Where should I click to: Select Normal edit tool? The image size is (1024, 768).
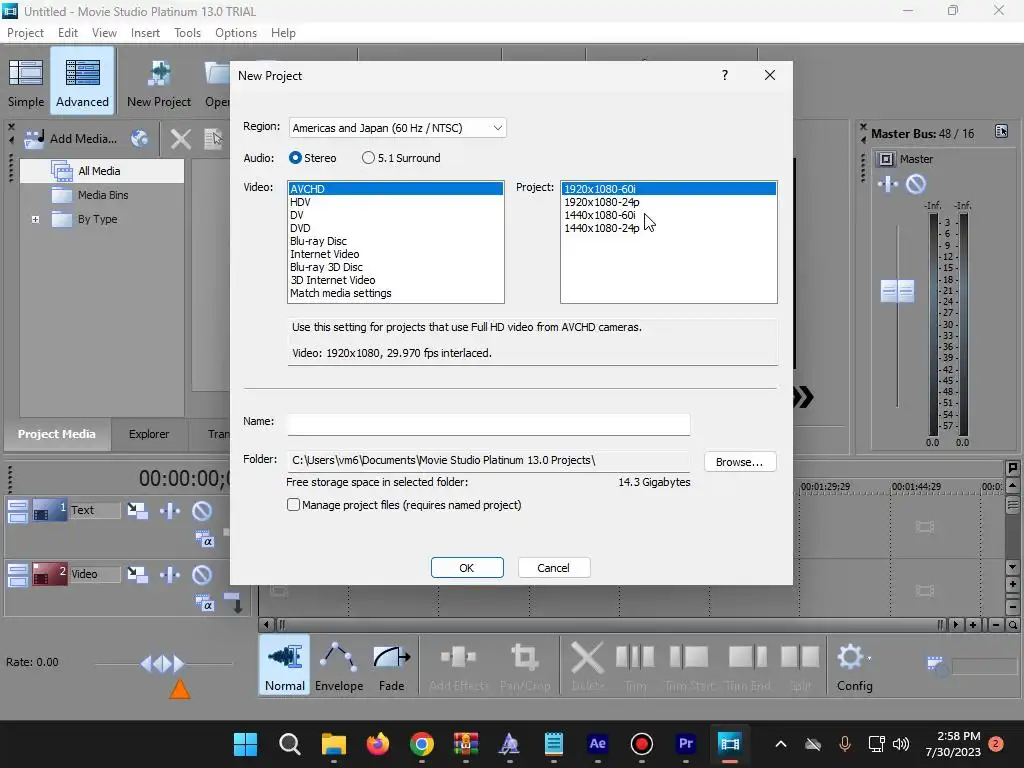click(285, 665)
